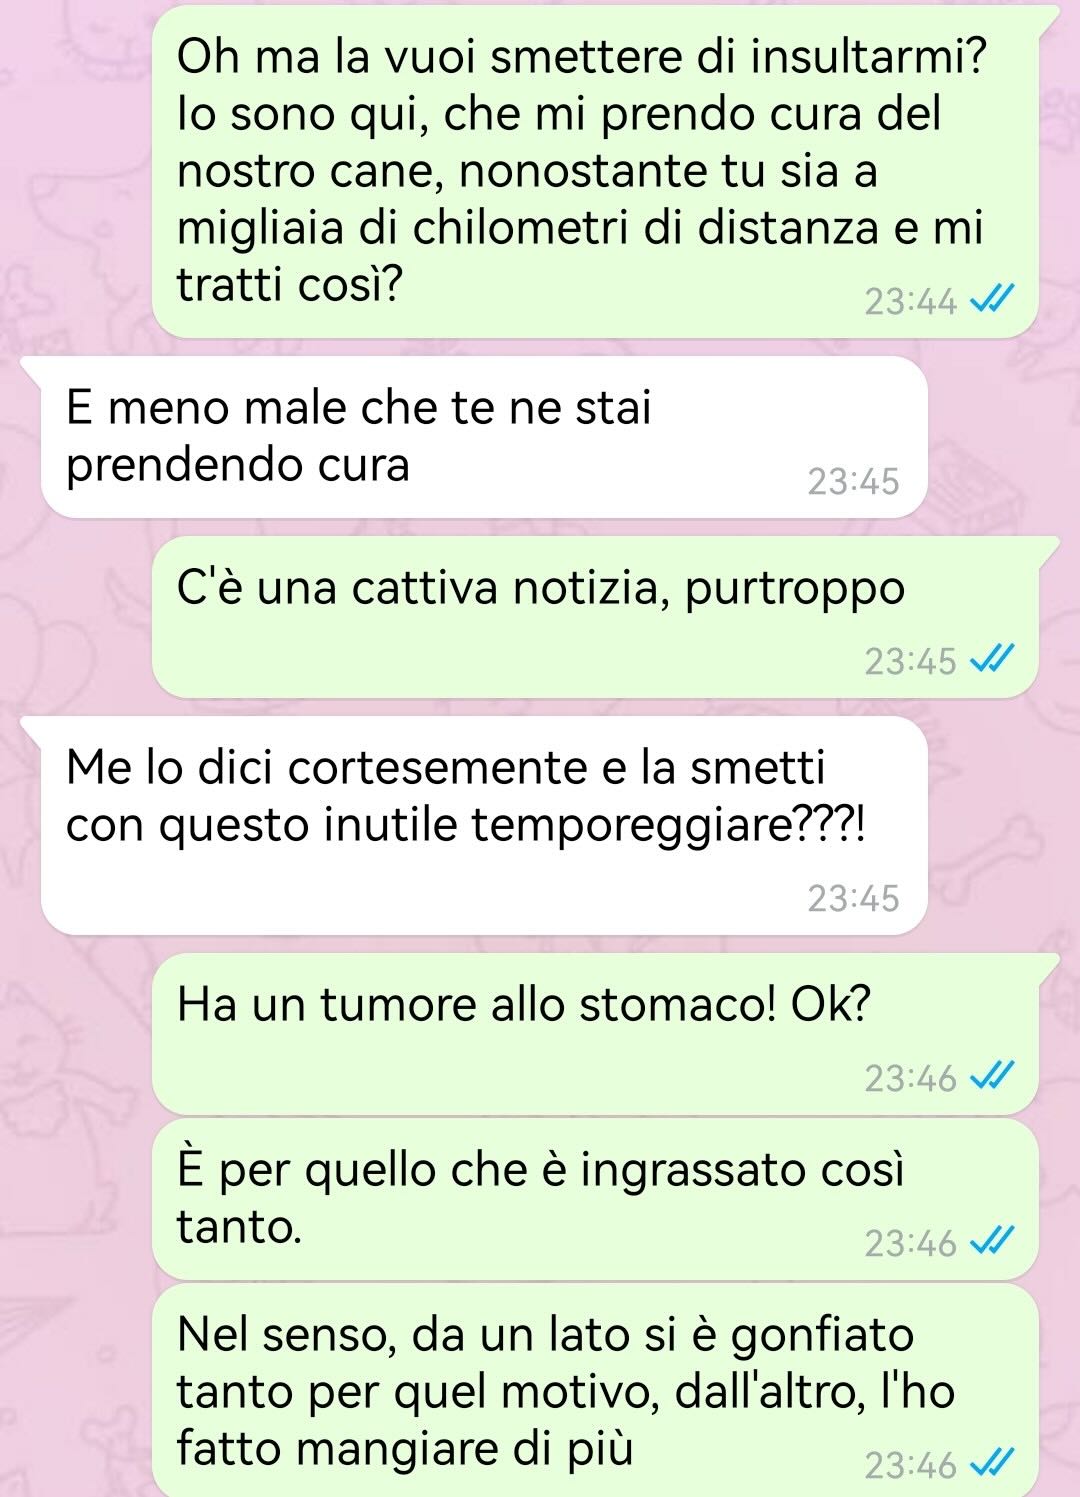This screenshot has height=1497, width=1080.
Task: Tap the 23:45 timestamp under 'prendendo cura'
Action: click(x=853, y=481)
